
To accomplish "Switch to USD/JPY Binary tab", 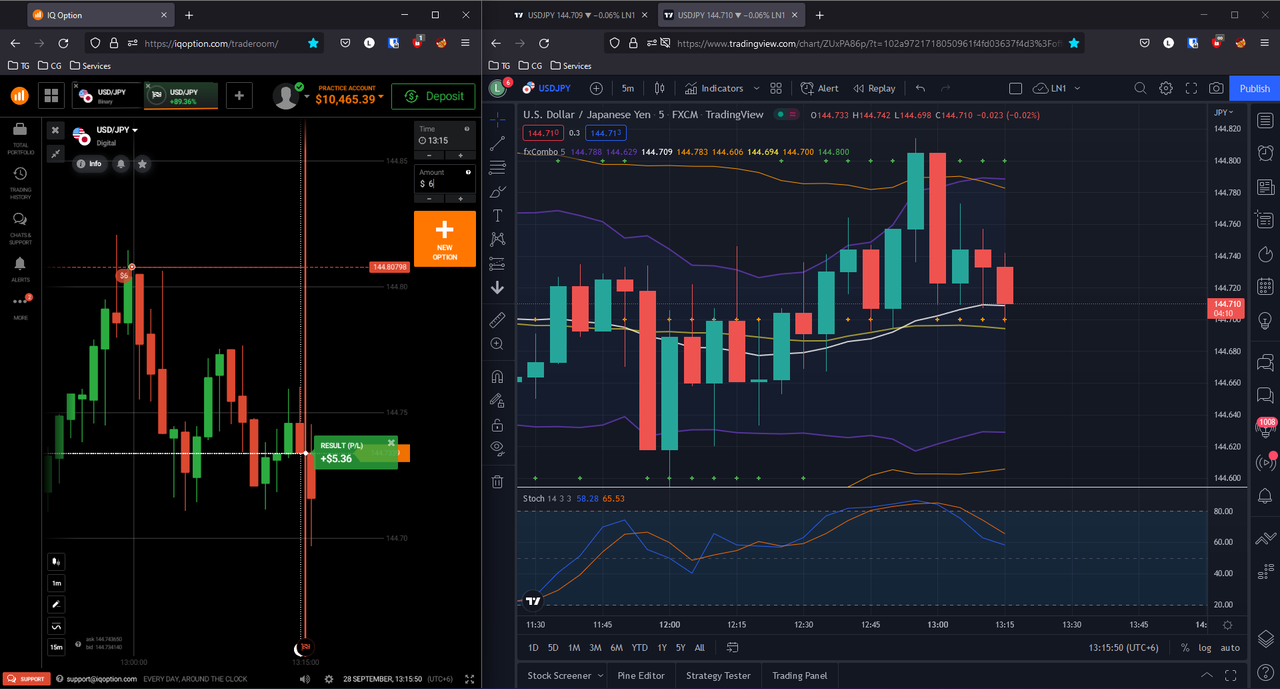I will click(106, 96).
